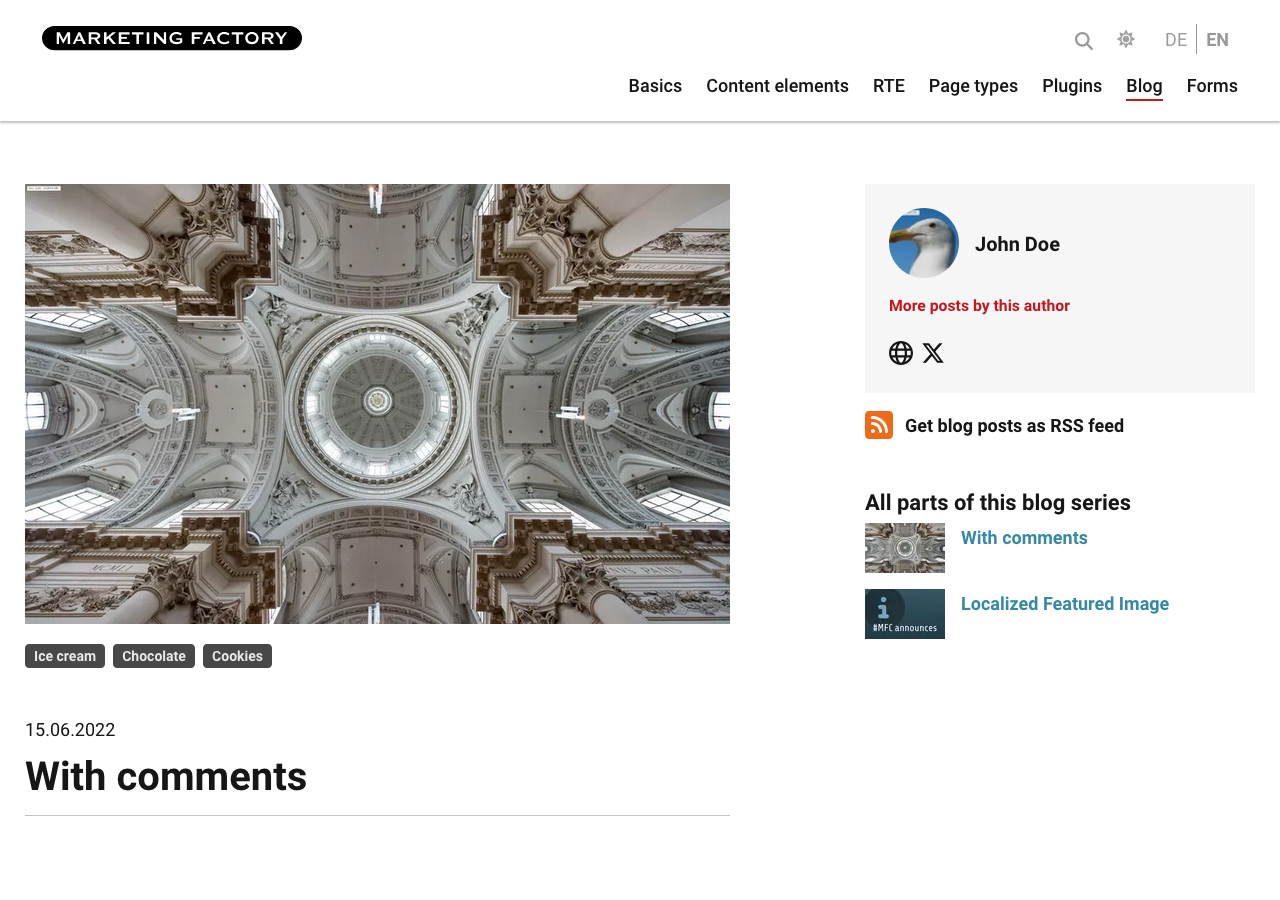Switch language to EN

click(1217, 40)
